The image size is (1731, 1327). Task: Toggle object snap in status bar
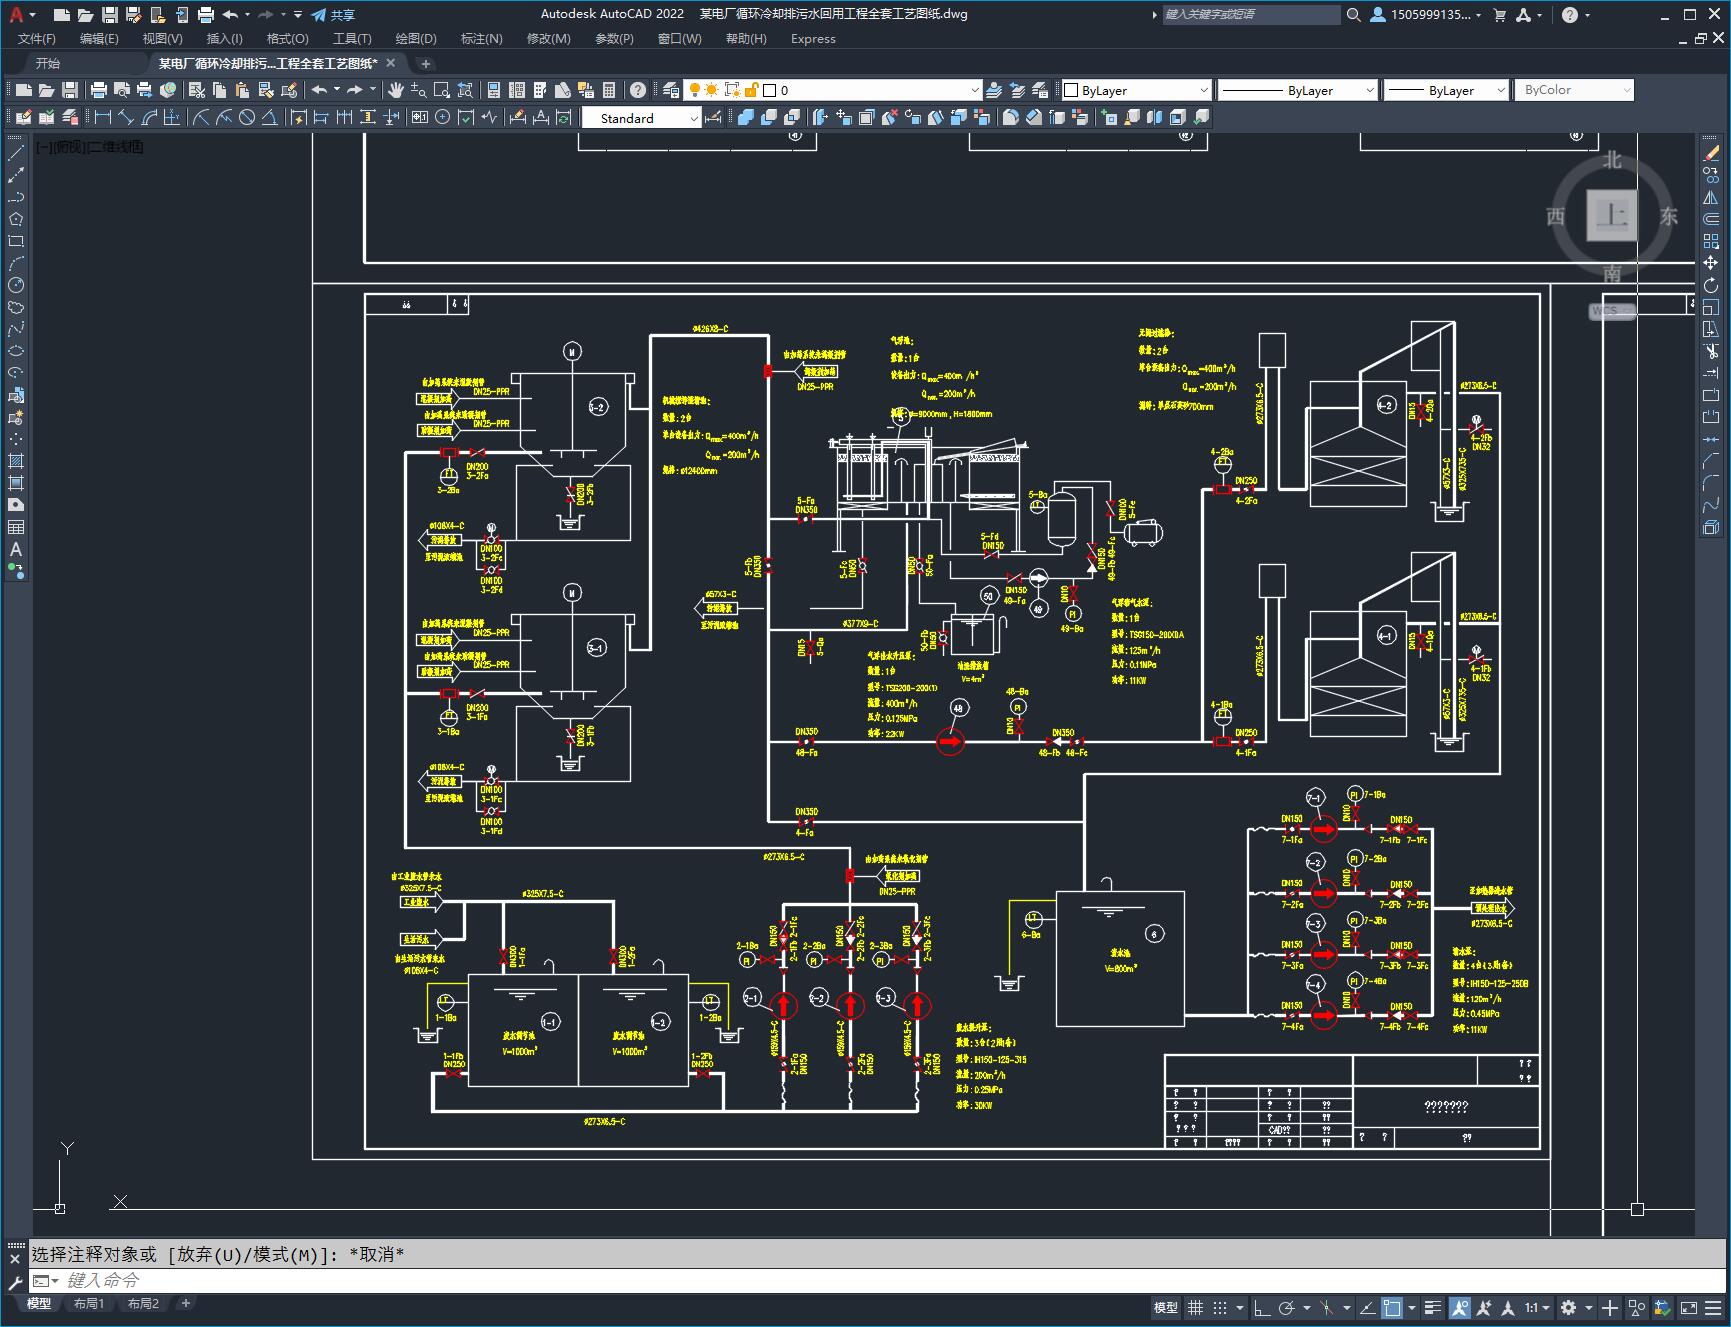1391,1307
